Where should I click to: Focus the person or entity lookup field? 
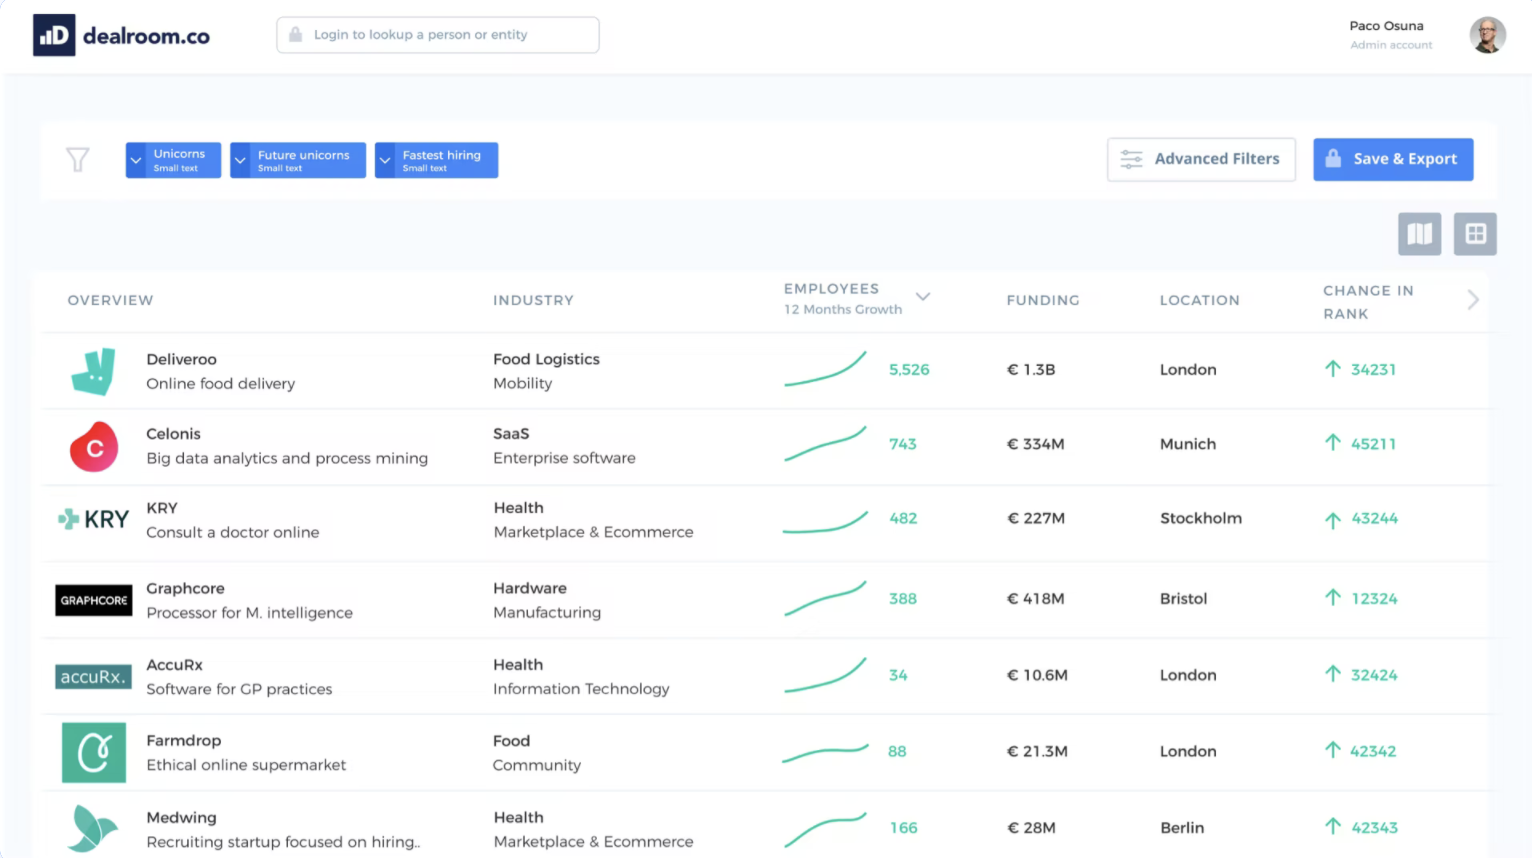(x=438, y=35)
